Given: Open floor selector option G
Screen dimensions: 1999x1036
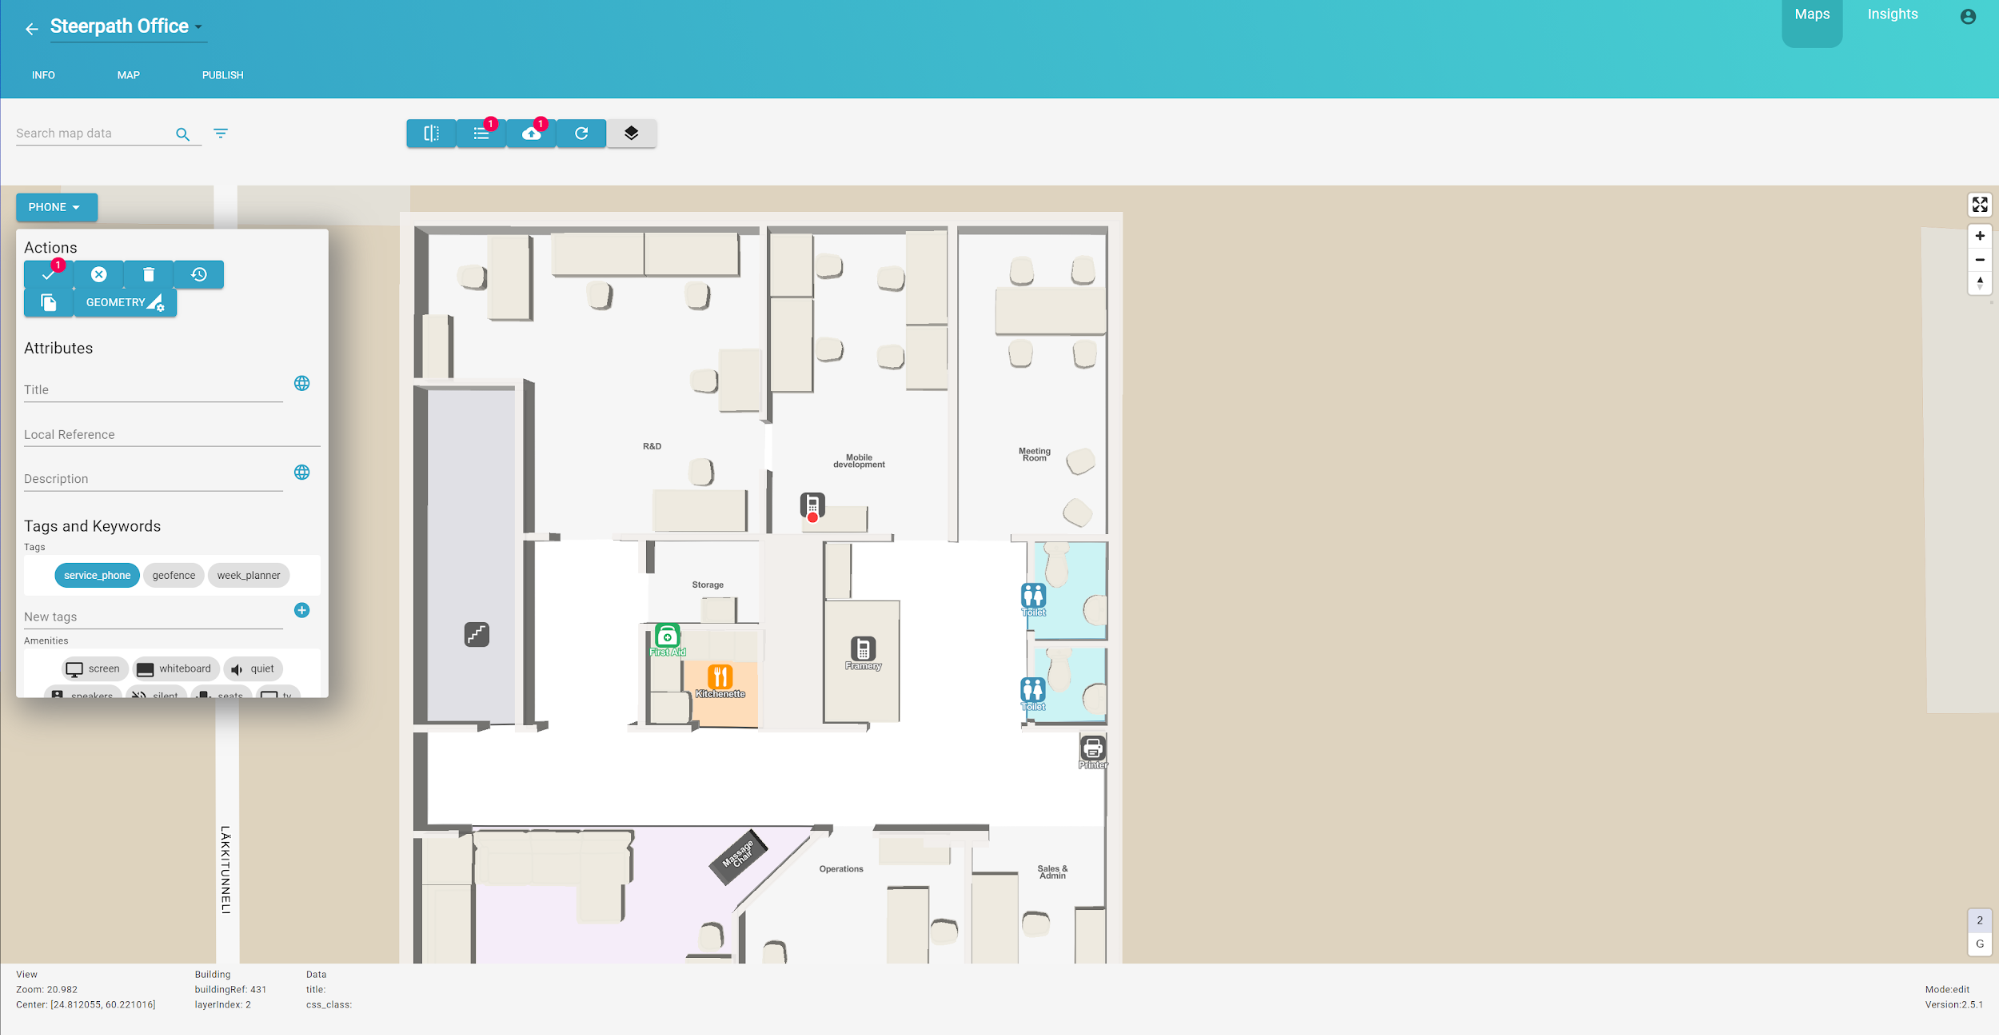Looking at the screenshot, I should point(1980,943).
